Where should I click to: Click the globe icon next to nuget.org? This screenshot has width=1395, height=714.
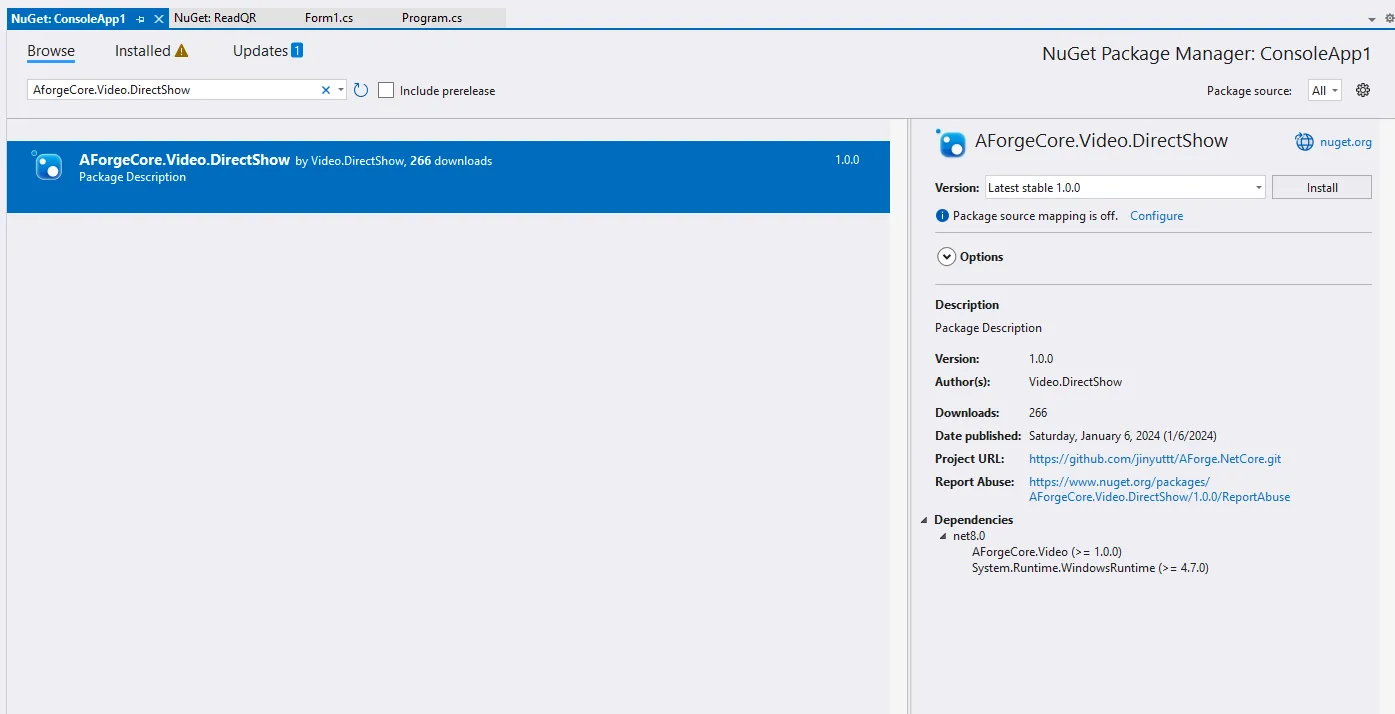(1304, 142)
